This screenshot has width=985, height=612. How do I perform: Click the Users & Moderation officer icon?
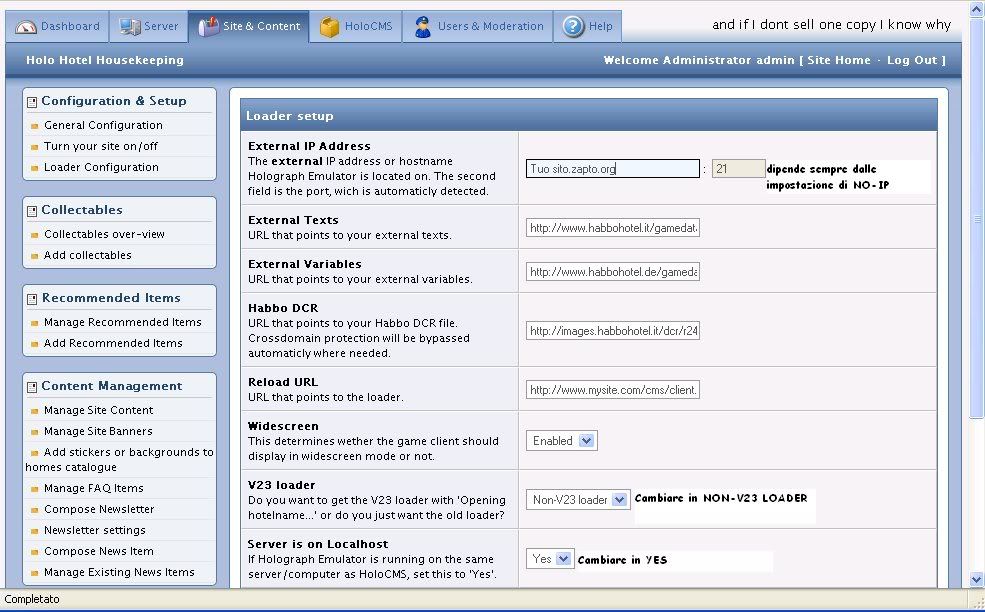pyautogui.click(x=423, y=26)
